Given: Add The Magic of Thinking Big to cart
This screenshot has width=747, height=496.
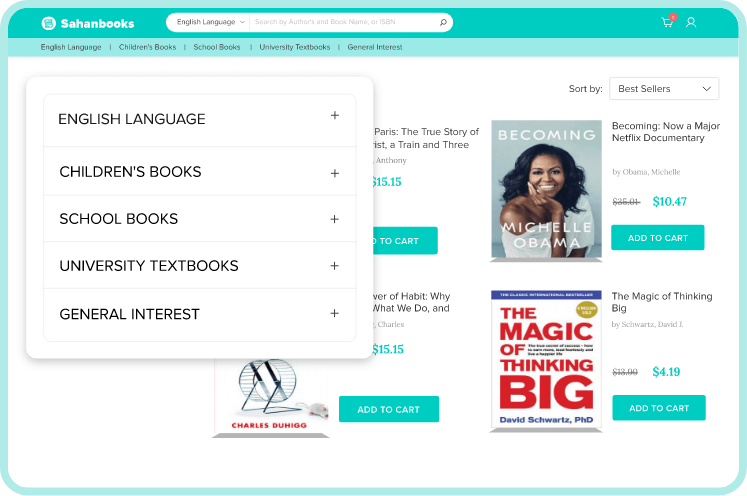Looking at the screenshot, I should tap(659, 408).
